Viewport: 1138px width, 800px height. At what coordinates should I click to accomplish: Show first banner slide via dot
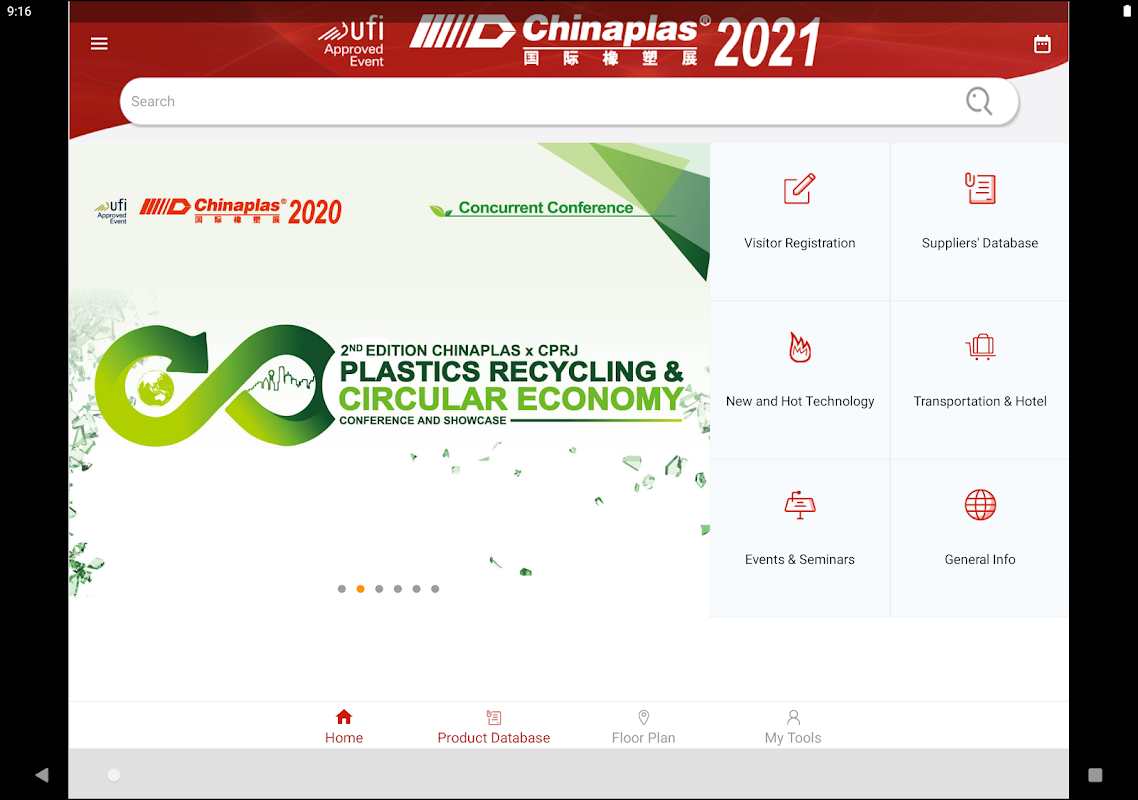pyautogui.click(x=342, y=589)
